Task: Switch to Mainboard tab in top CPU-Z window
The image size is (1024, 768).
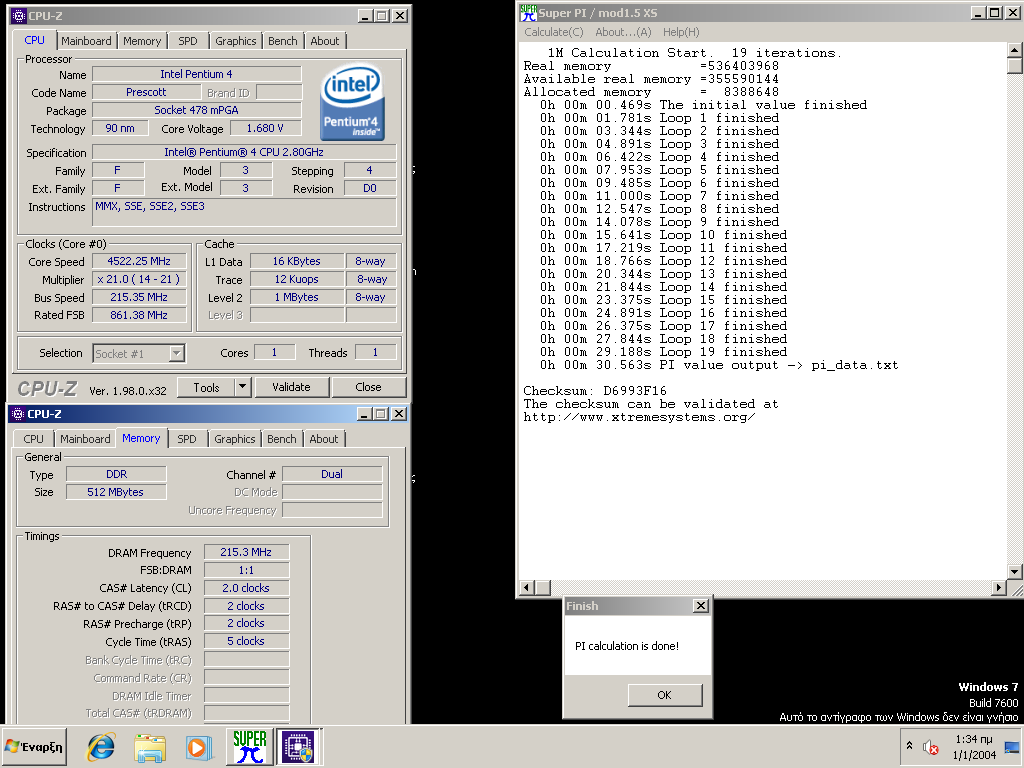Action: coord(86,40)
